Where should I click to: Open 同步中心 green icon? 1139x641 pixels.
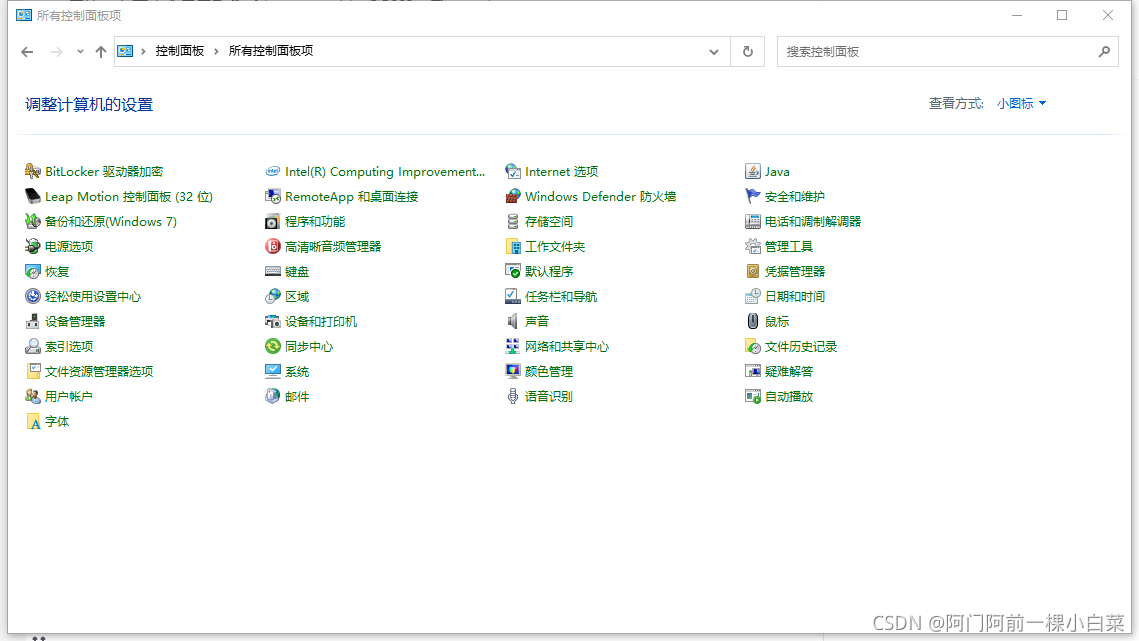point(272,347)
